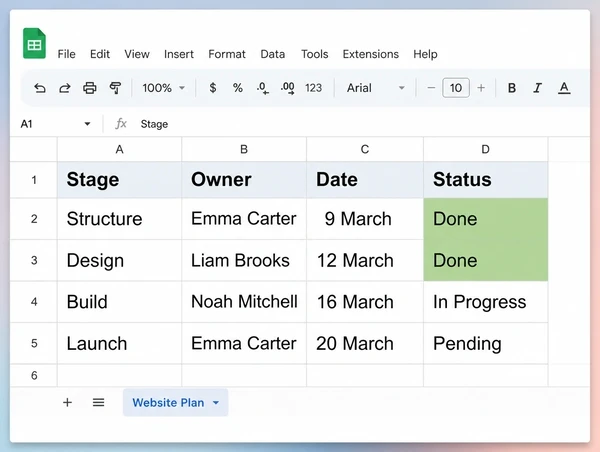
Task: Open the zoom 100% dropdown
Action: [x=164, y=88]
